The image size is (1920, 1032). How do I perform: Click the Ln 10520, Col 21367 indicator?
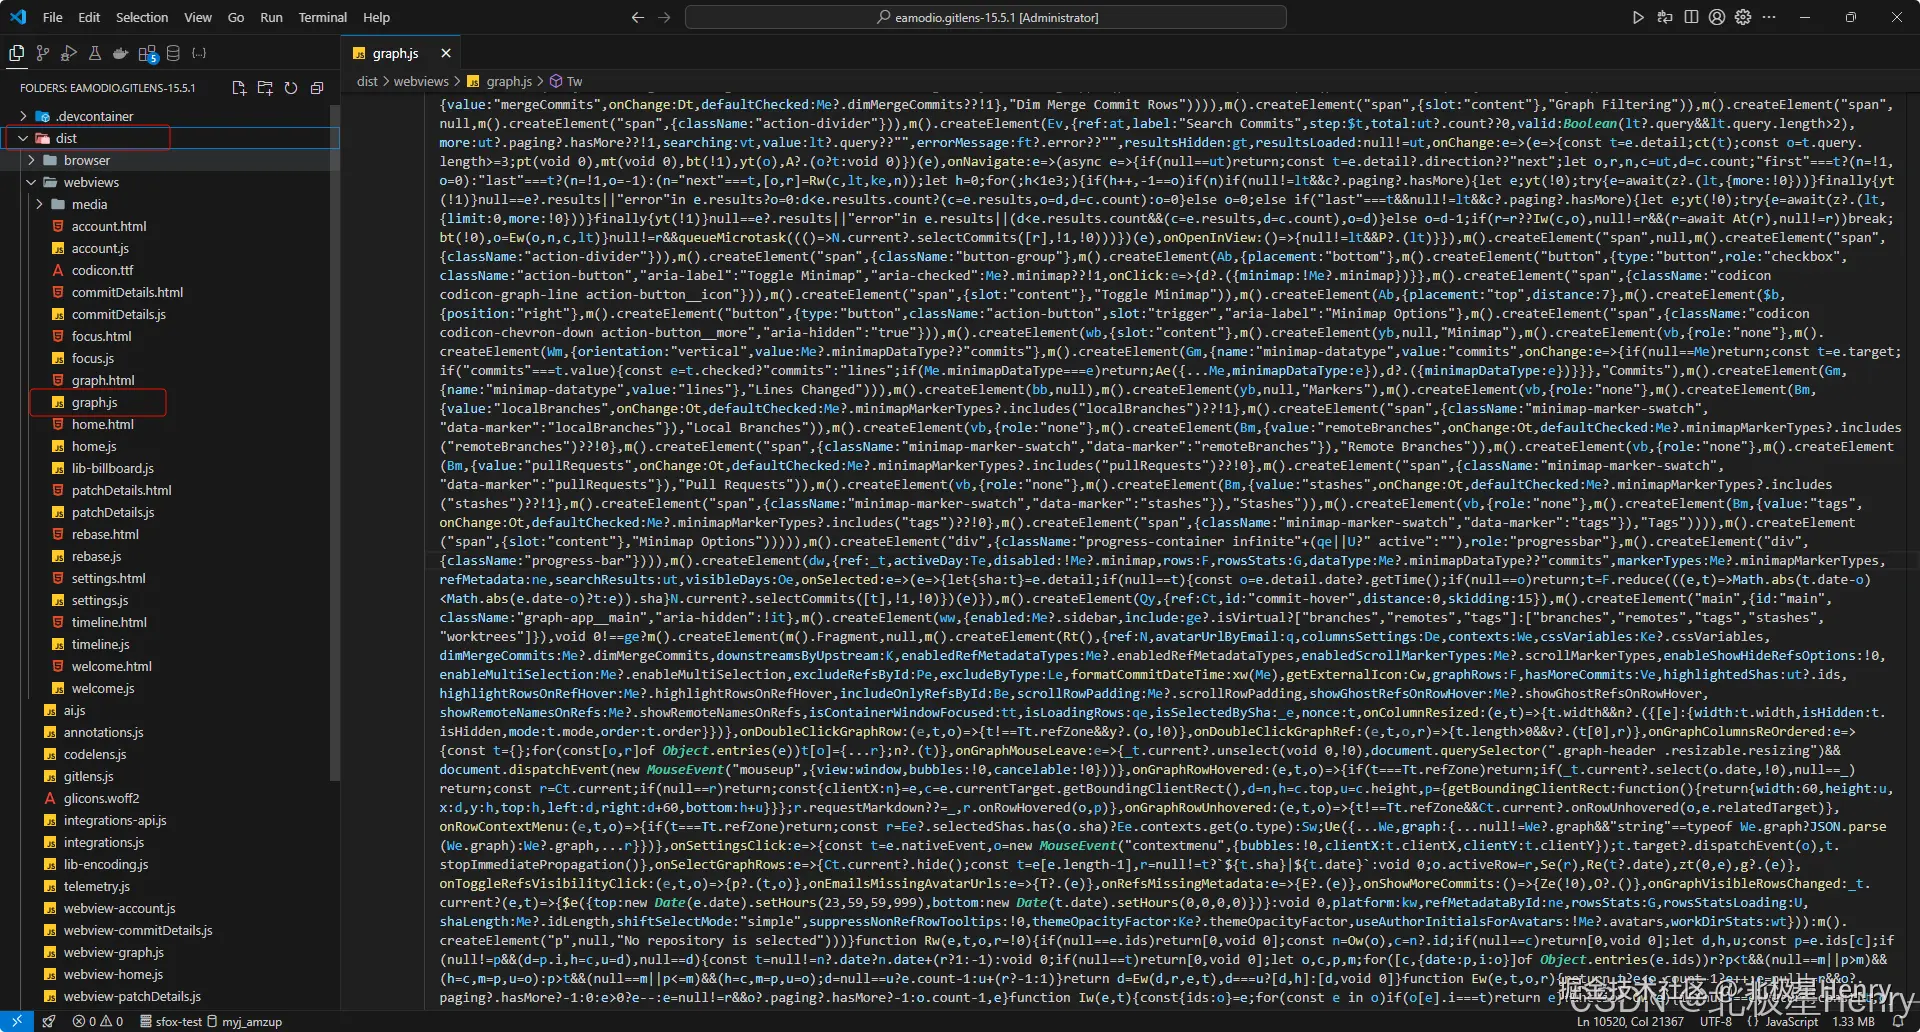click(x=1630, y=1021)
